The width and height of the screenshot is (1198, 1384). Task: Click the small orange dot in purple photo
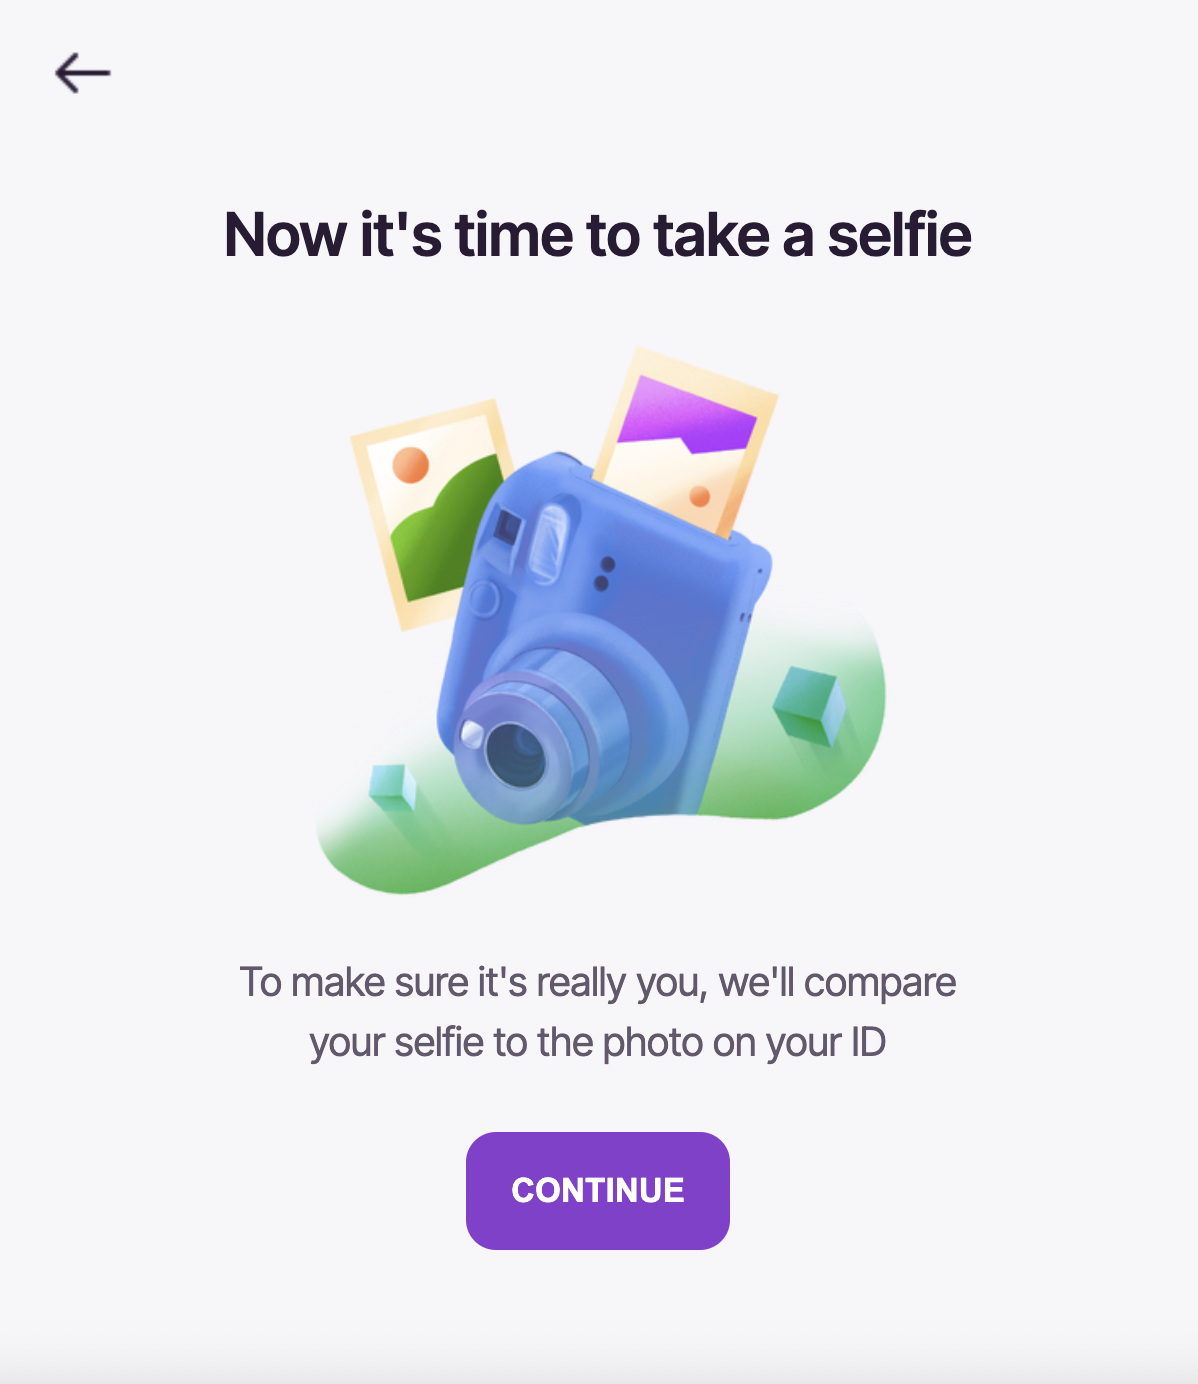pos(700,495)
